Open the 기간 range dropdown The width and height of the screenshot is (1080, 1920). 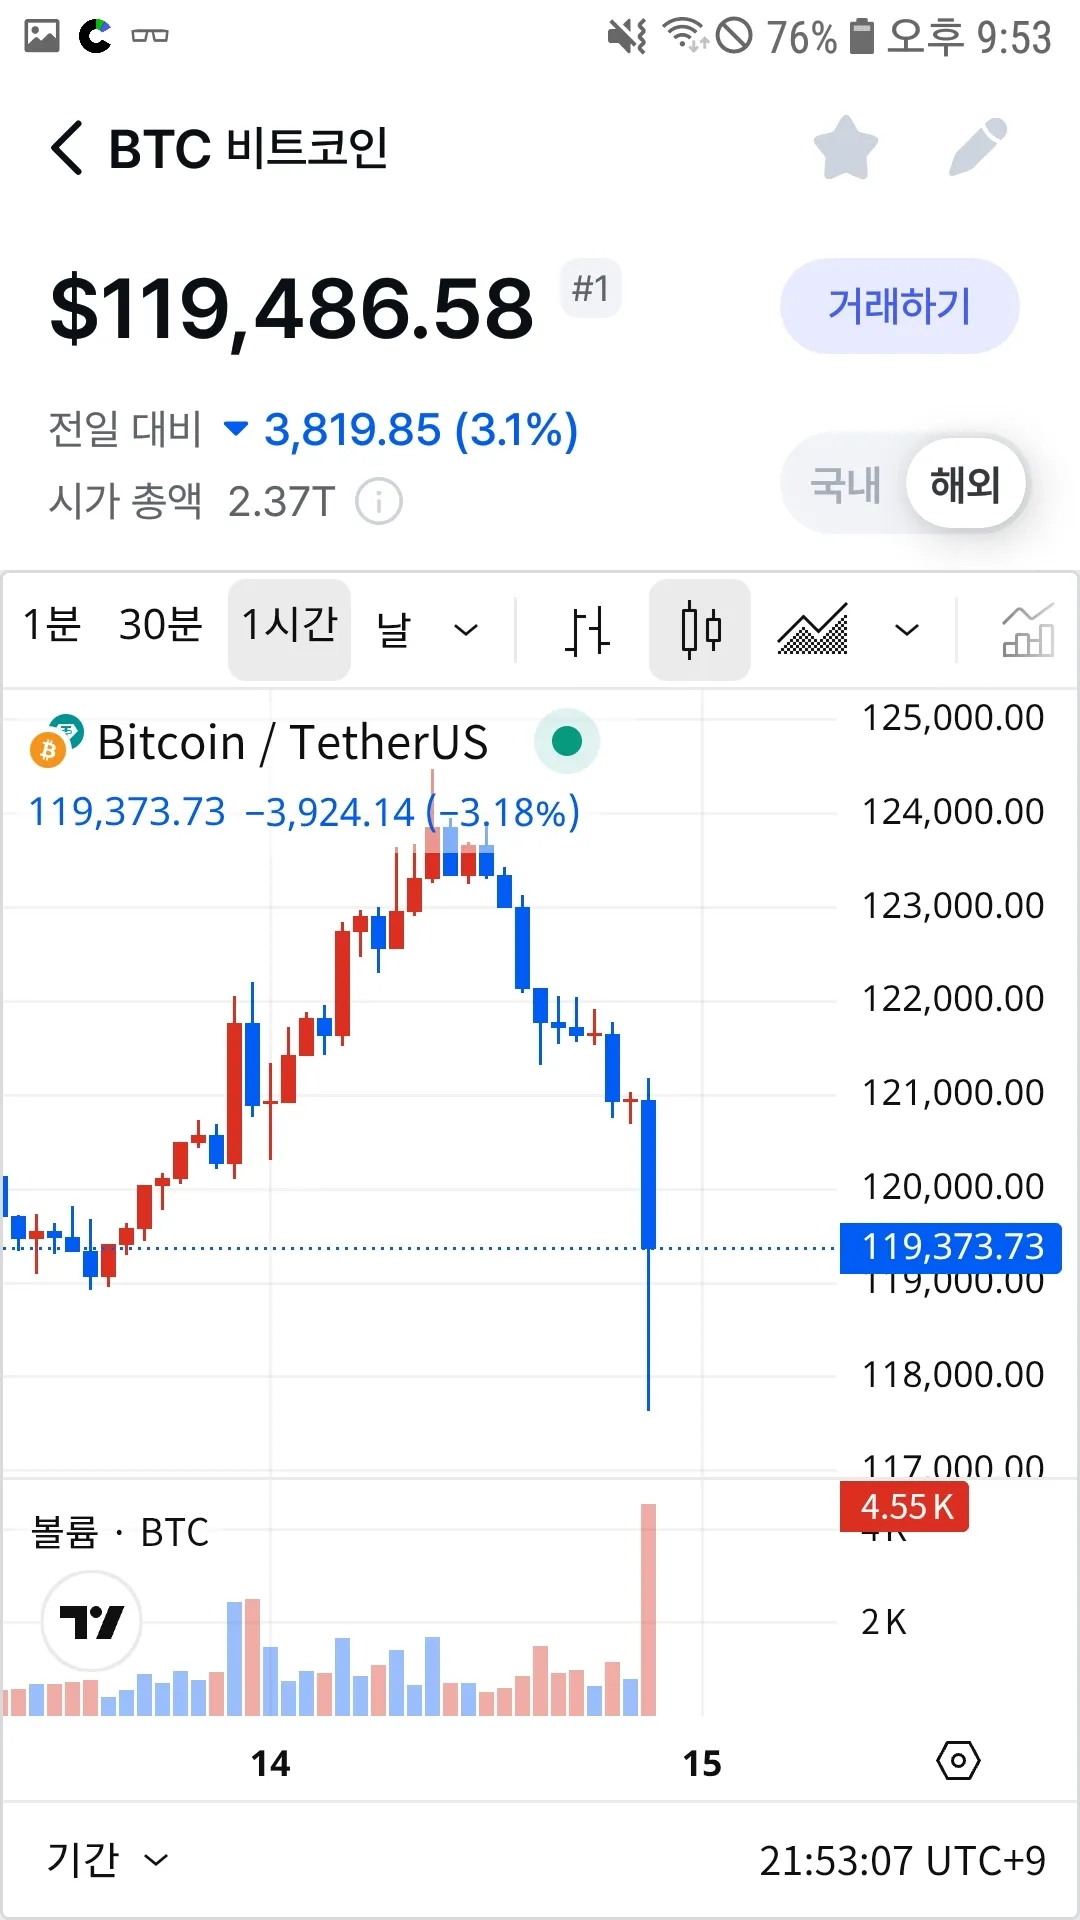(107, 1860)
